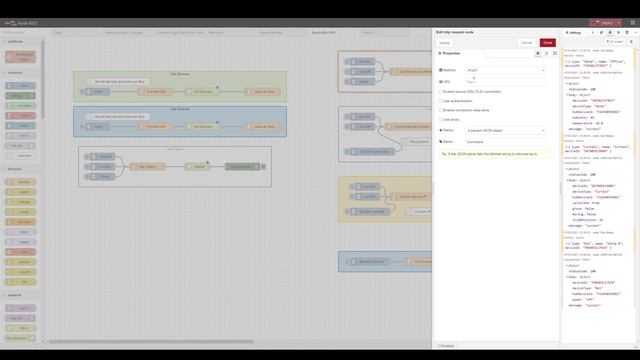Click Delete in the edit dialog
This screenshot has width=640, height=360.
[444, 43]
